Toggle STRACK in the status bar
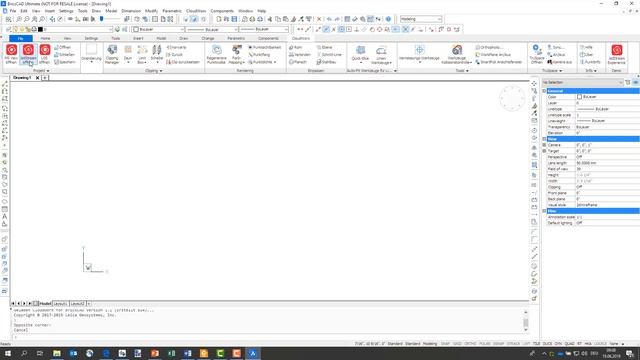Image resolution: width=640 pixels, height=360 pixels. [513, 344]
